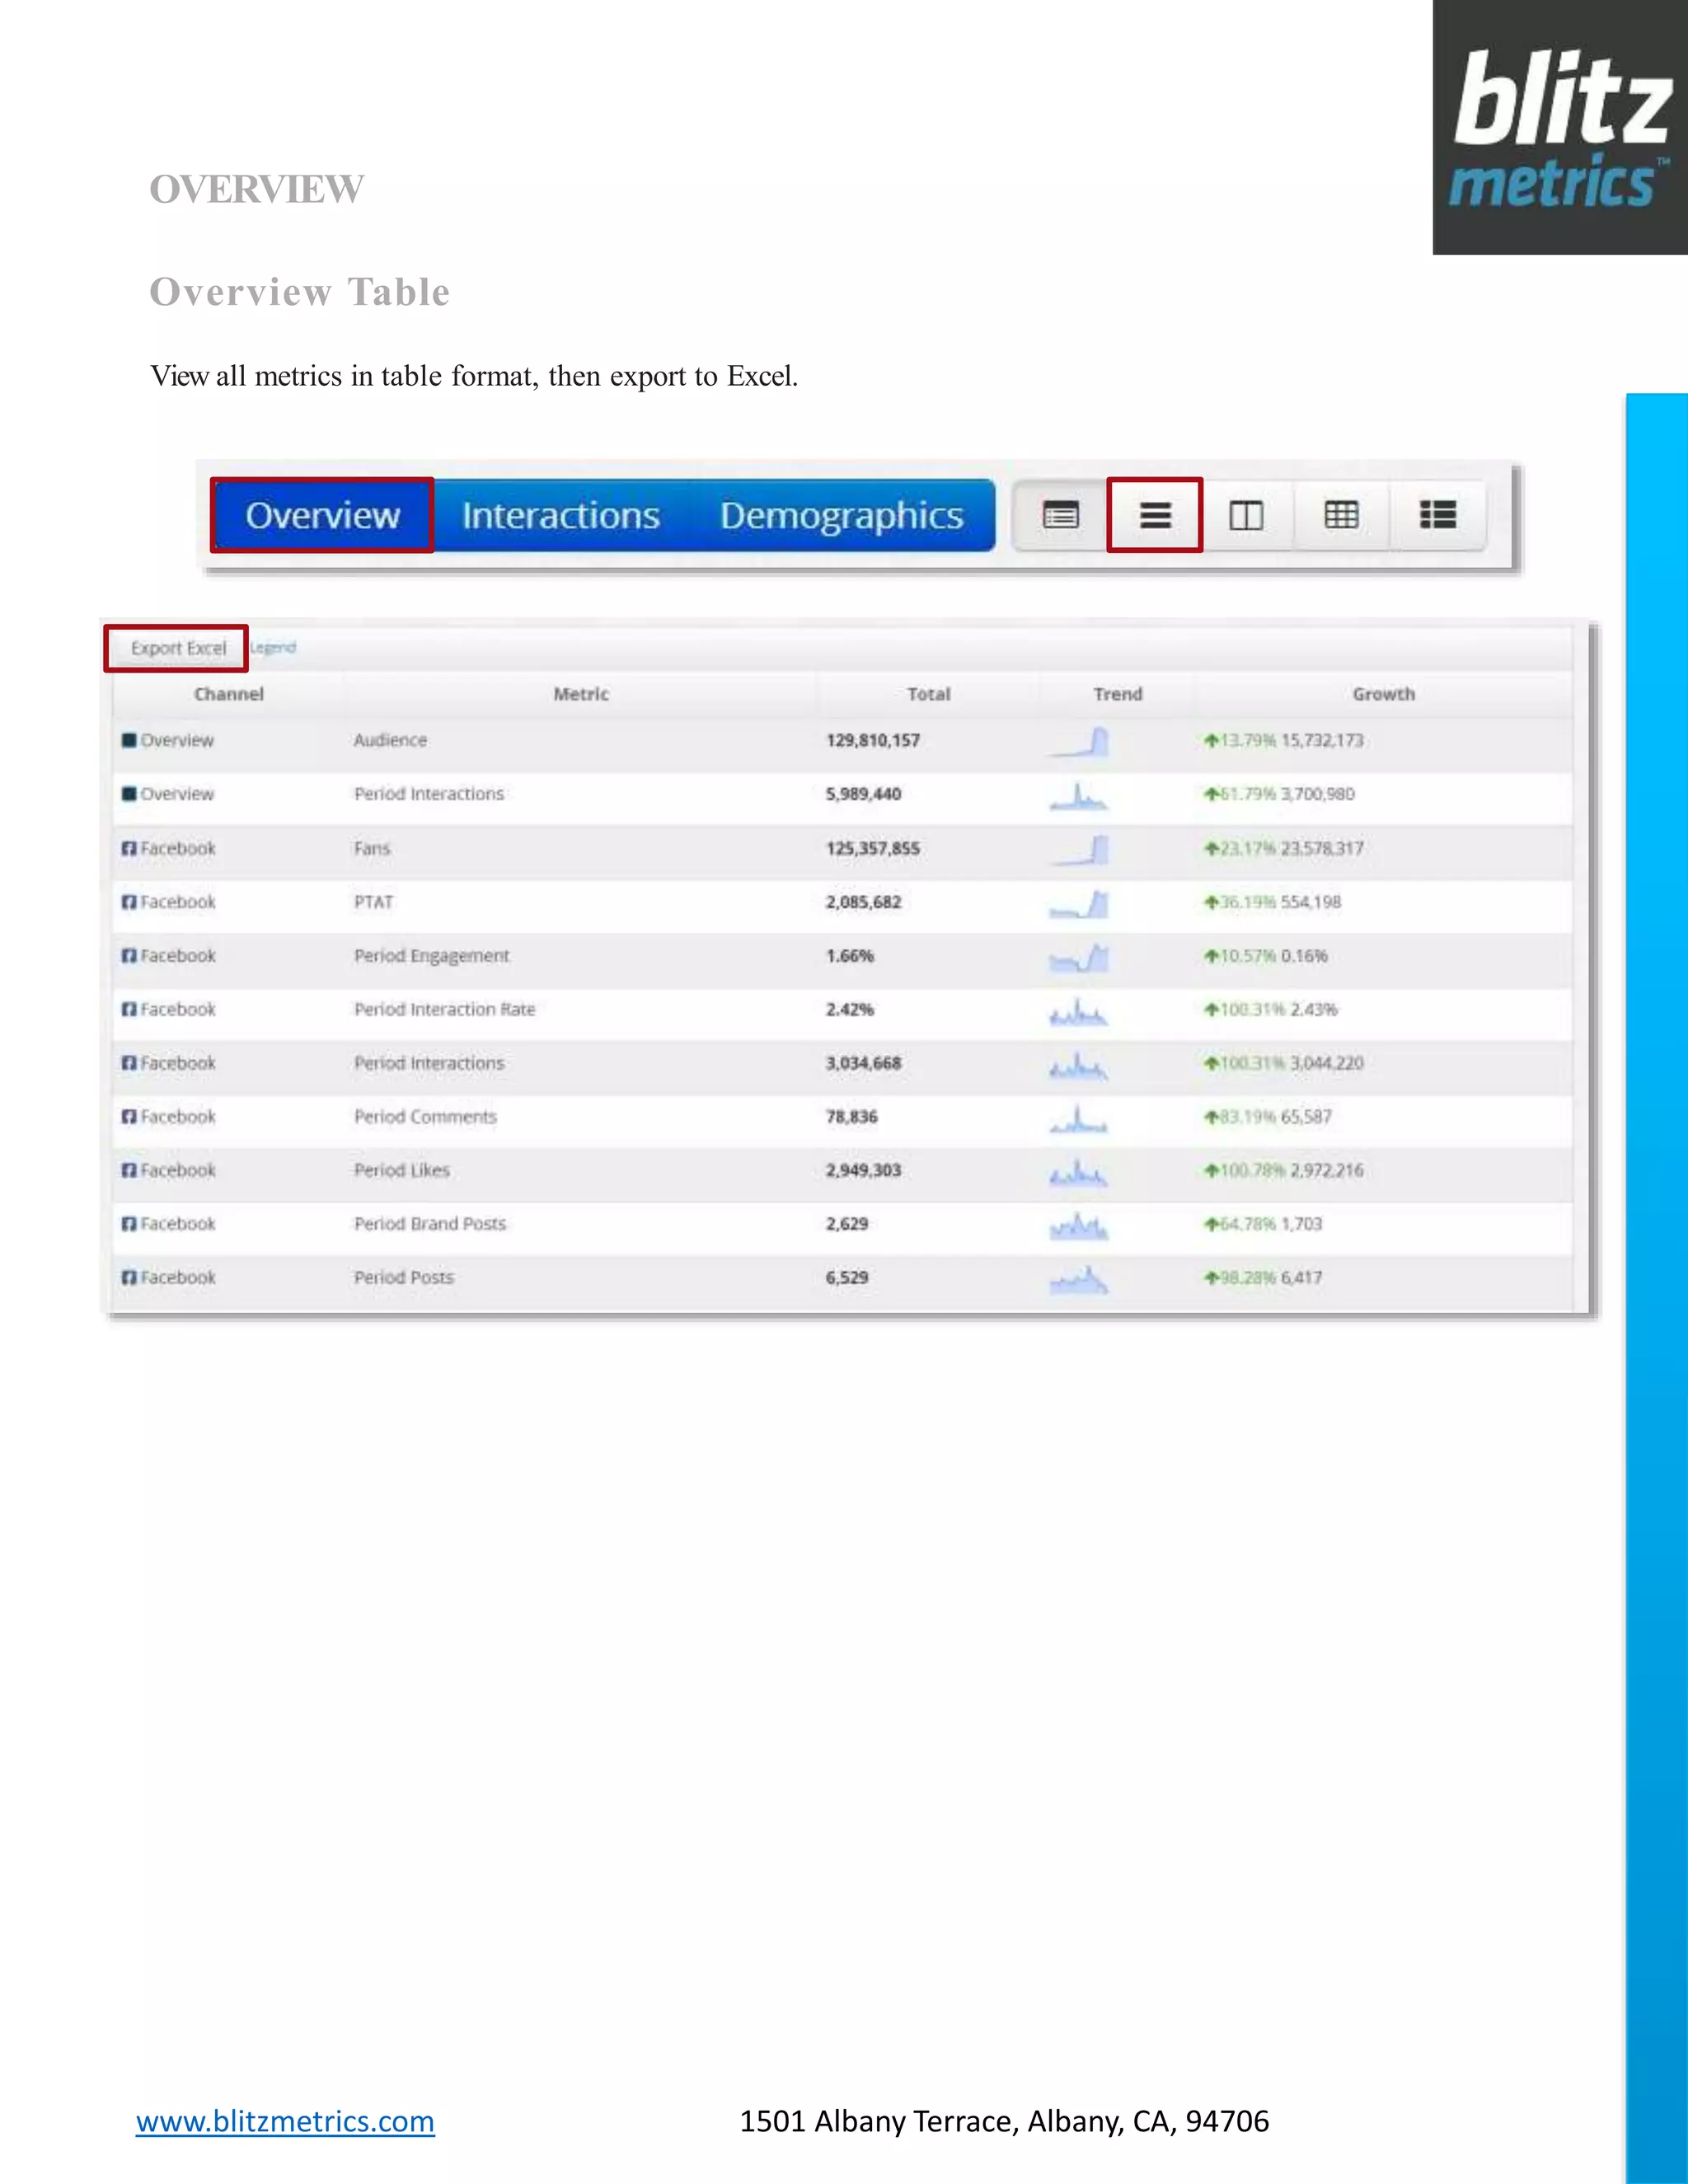This screenshot has height=2184, width=1688.
Task: Click the Overview channel icon in the Audience row
Action: point(129,740)
